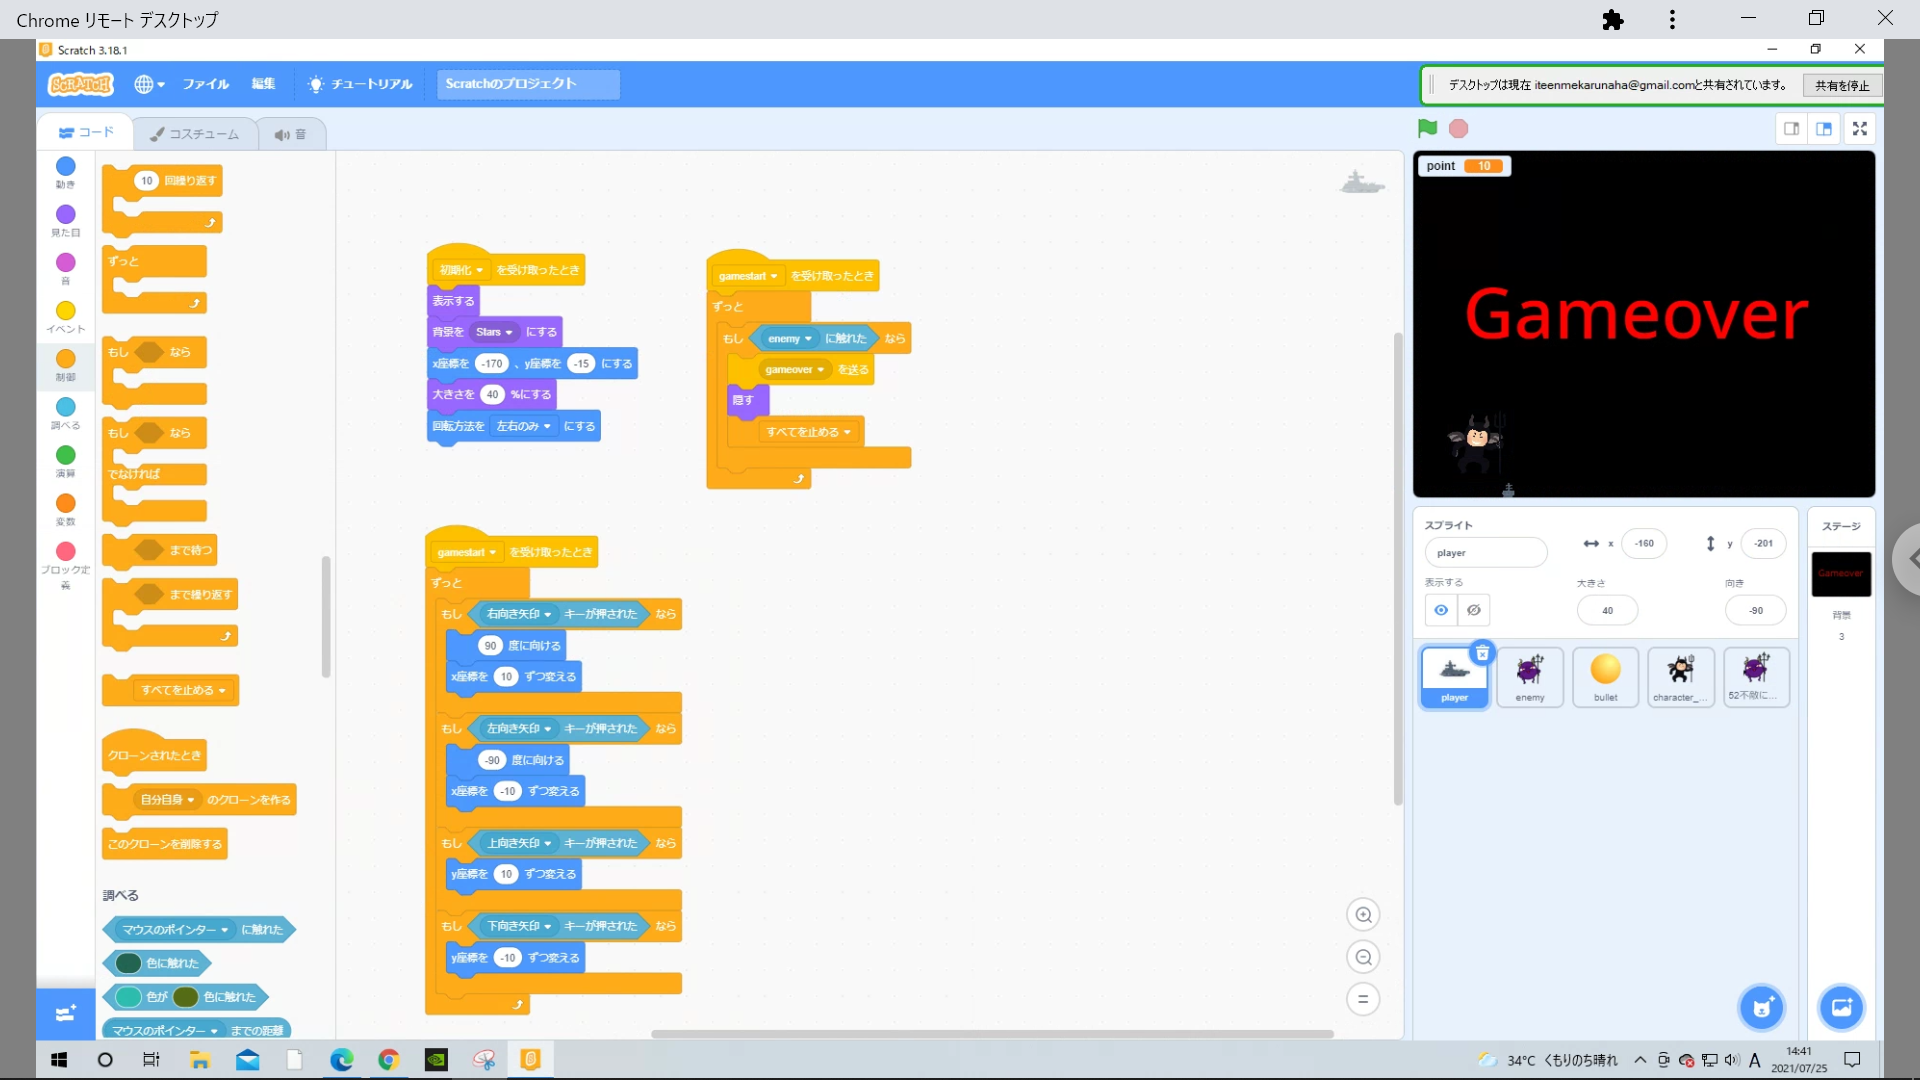Delete the player sprite with trash icon
This screenshot has height=1080, width=1920.
point(1483,653)
